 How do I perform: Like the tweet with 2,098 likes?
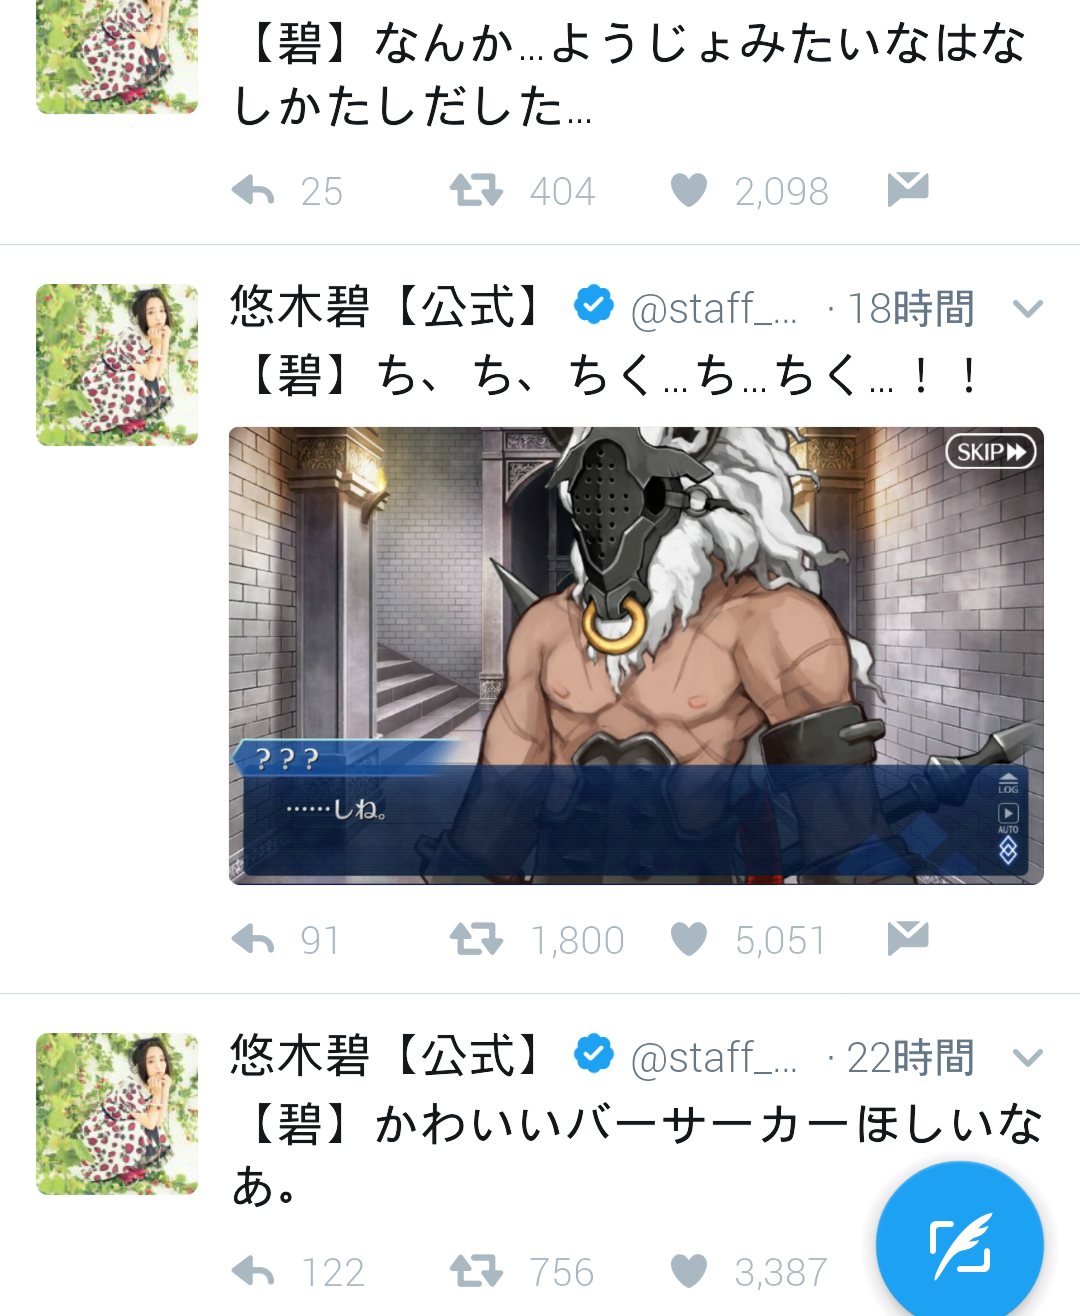click(x=689, y=190)
